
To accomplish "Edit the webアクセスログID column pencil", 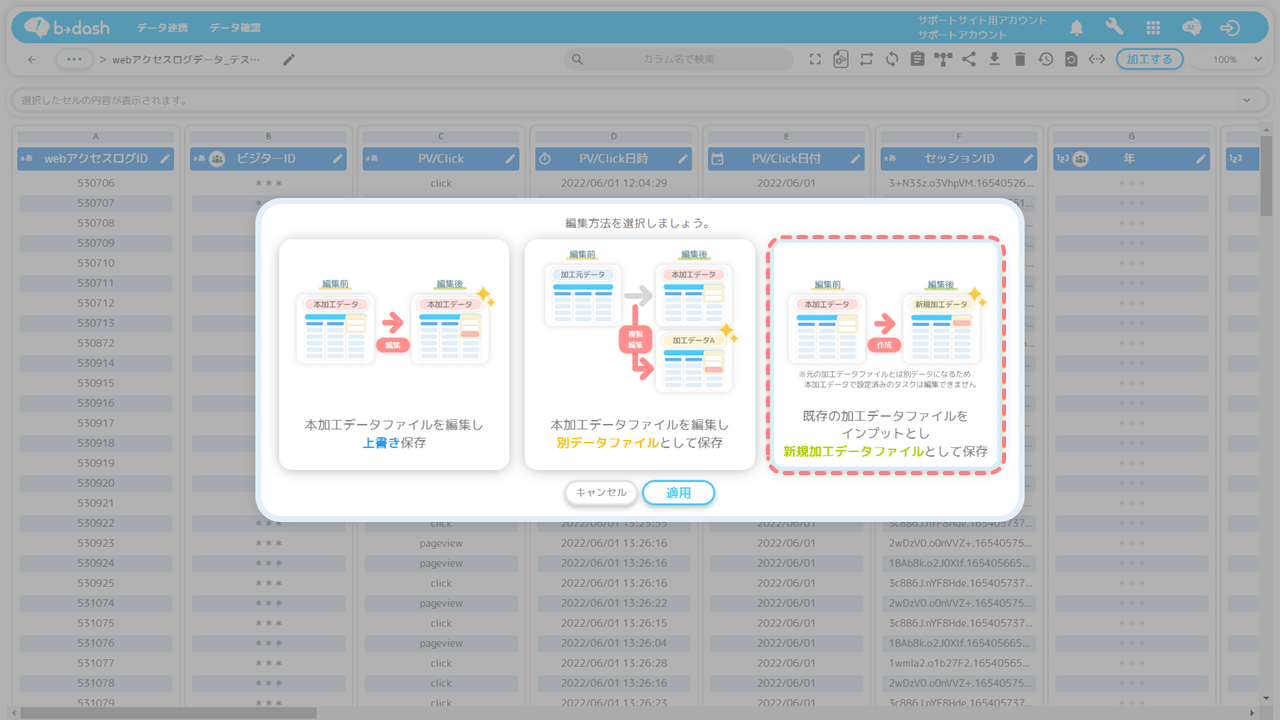I will point(165,159).
